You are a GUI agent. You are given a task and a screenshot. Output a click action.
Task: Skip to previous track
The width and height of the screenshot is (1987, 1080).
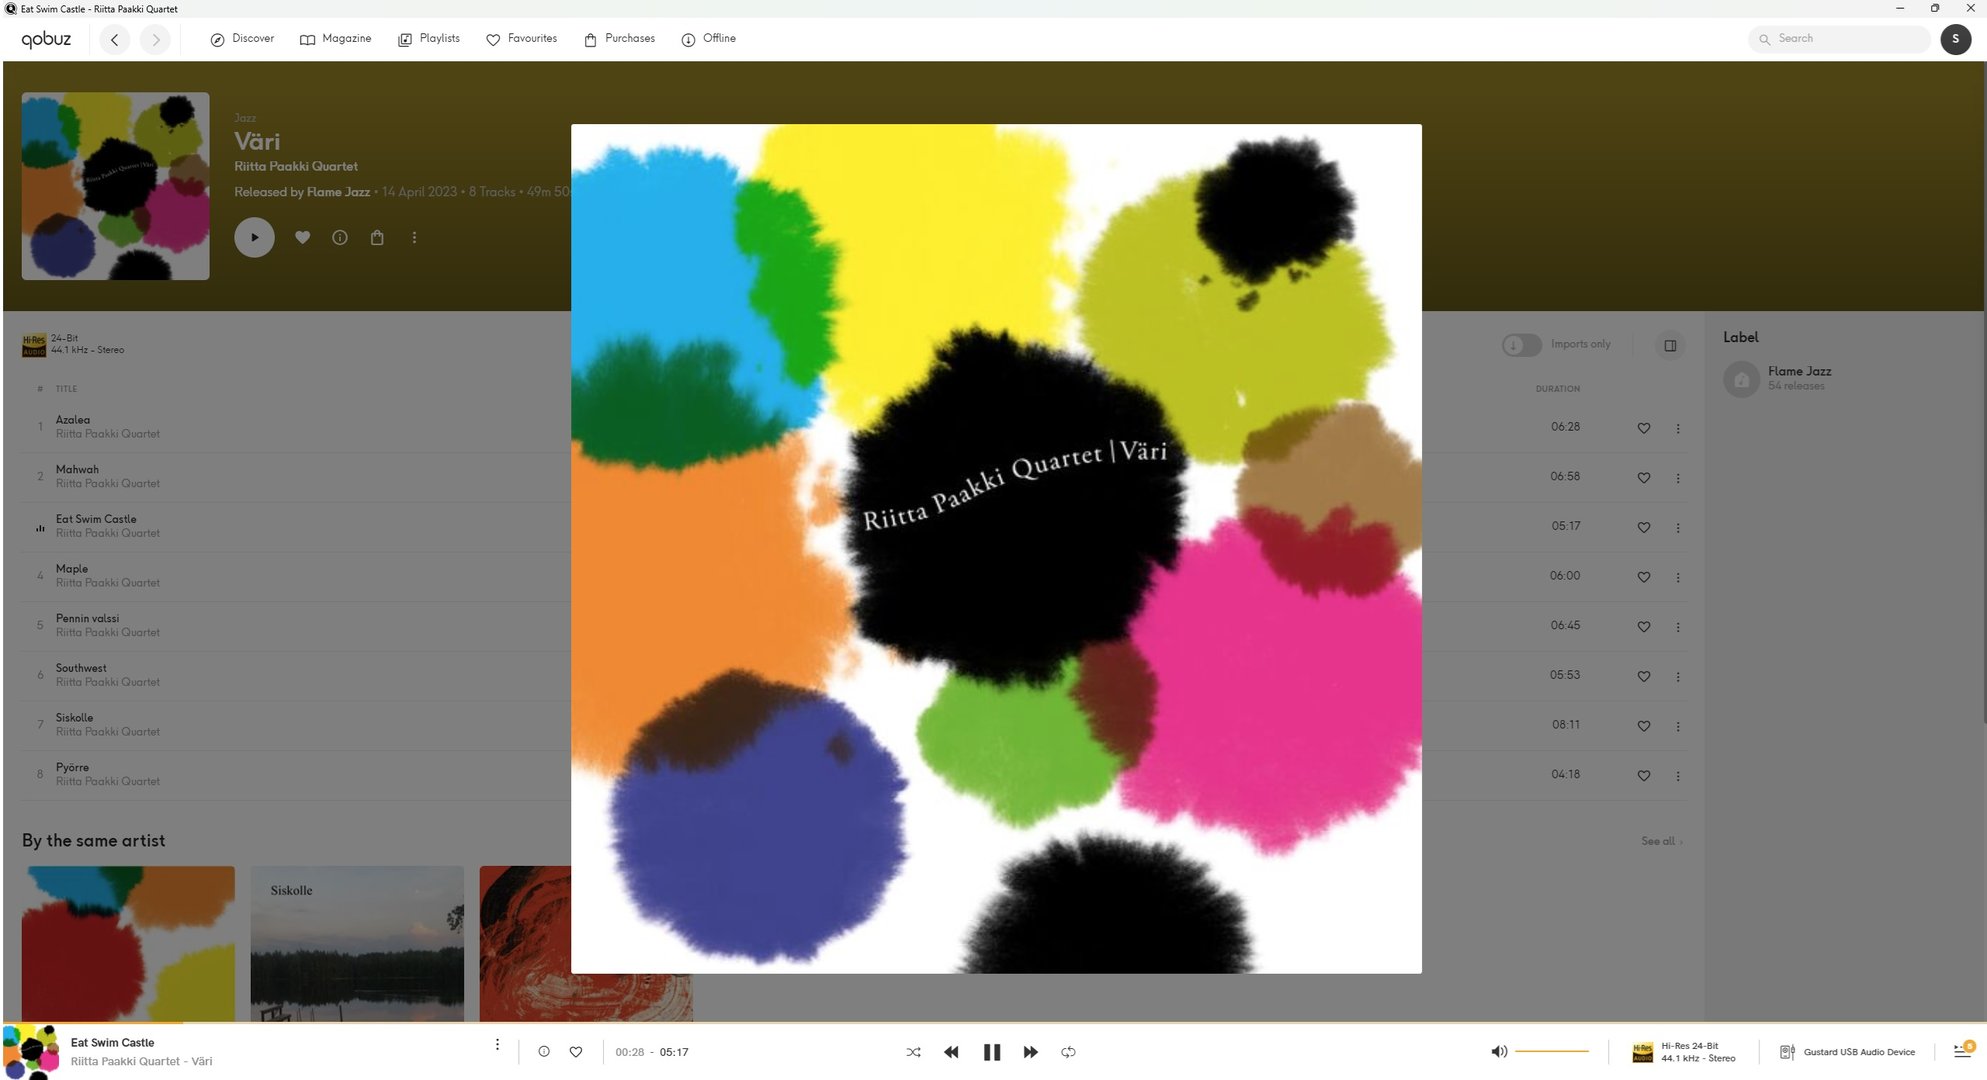click(x=951, y=1052)
